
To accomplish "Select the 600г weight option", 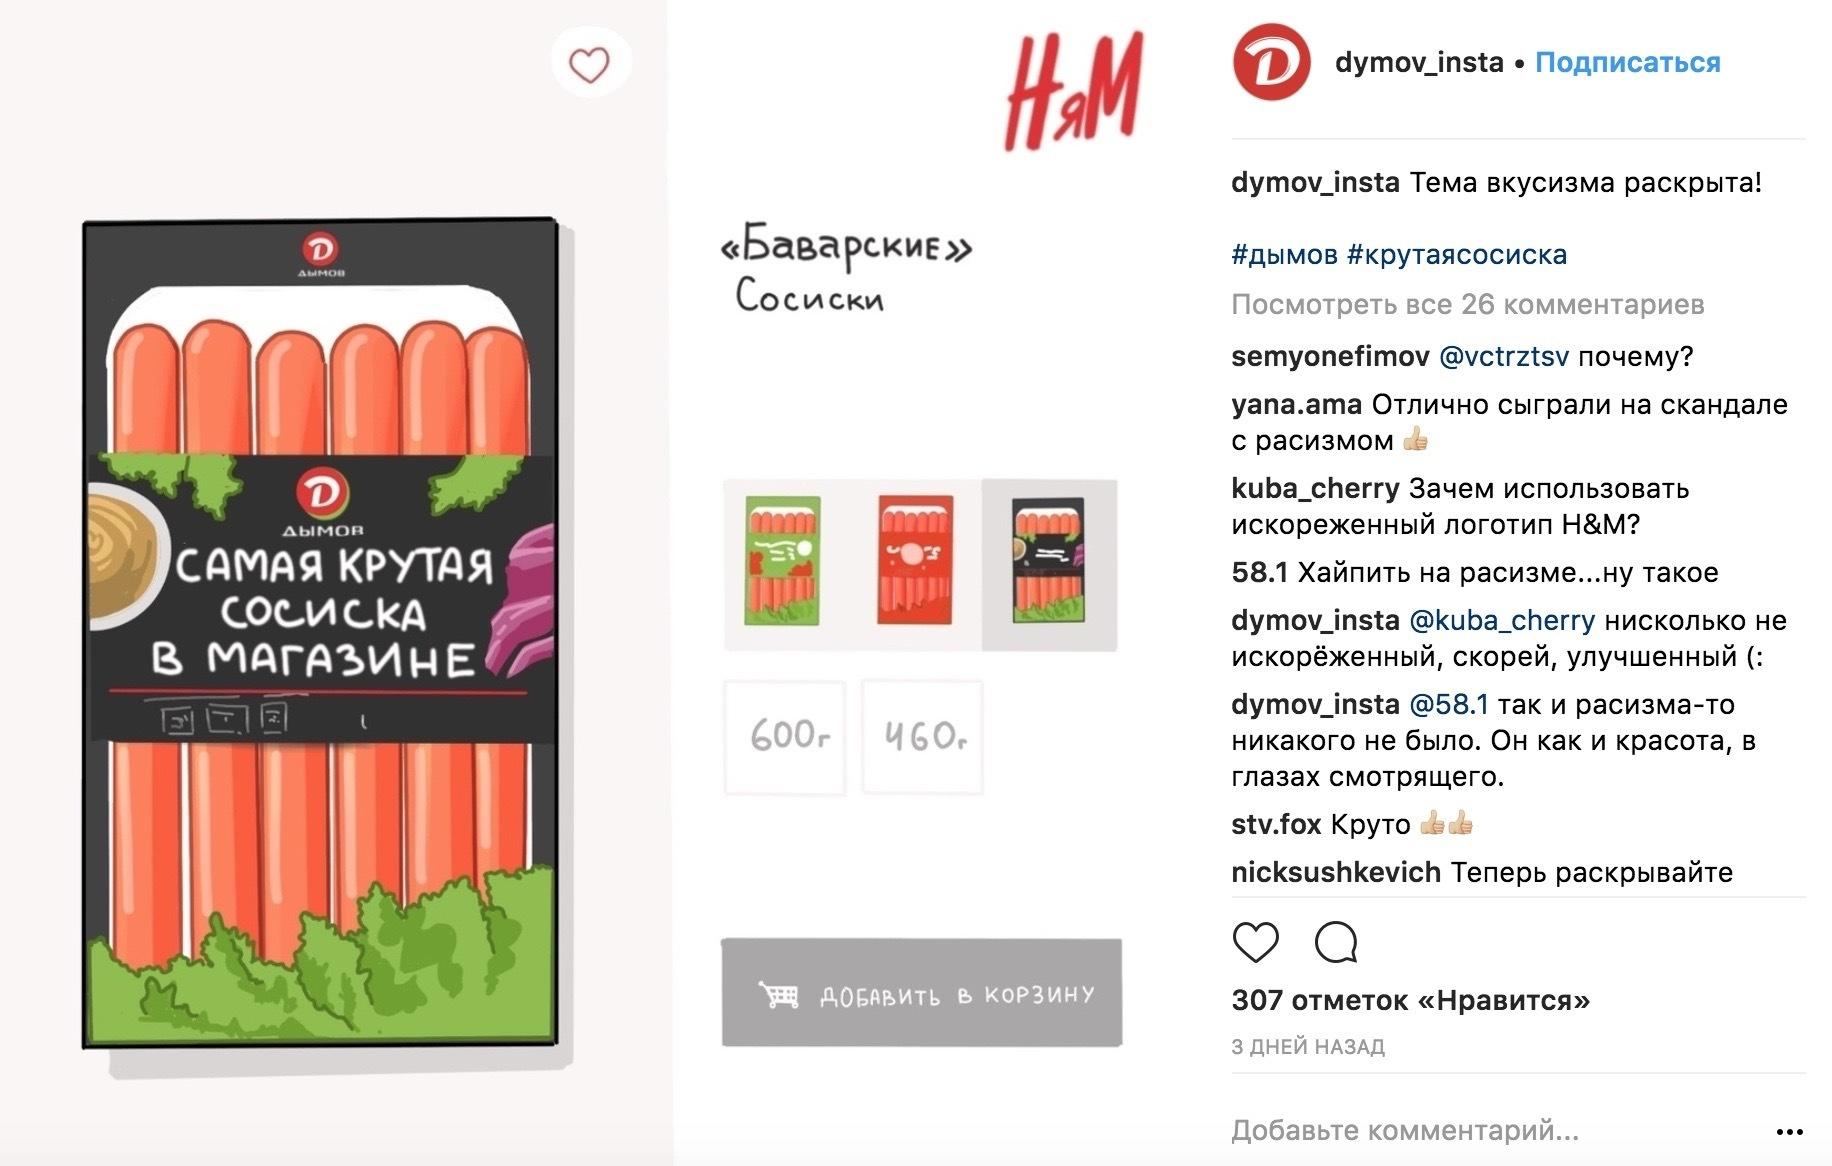I will pyautogui.click(x=785, y=737).
